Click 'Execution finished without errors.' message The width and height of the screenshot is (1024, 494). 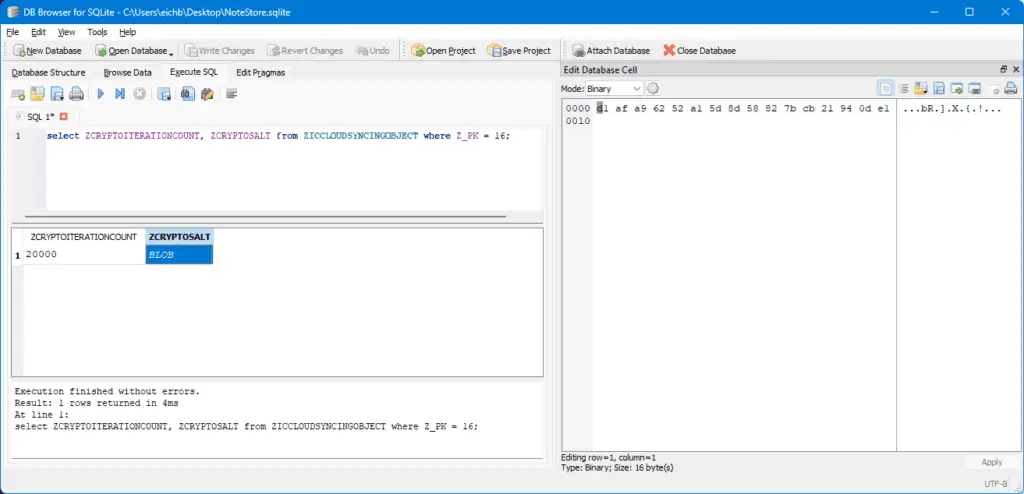point(106,391)
